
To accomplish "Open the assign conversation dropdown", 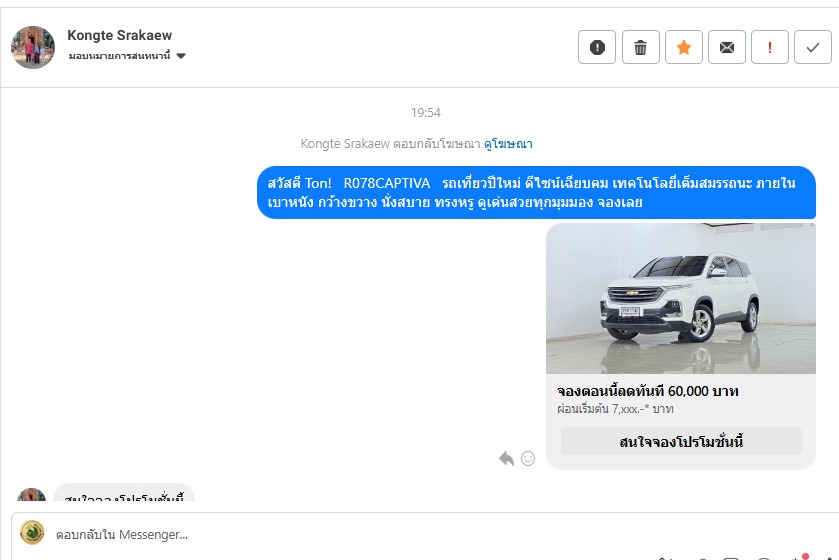I will point(127,56).
